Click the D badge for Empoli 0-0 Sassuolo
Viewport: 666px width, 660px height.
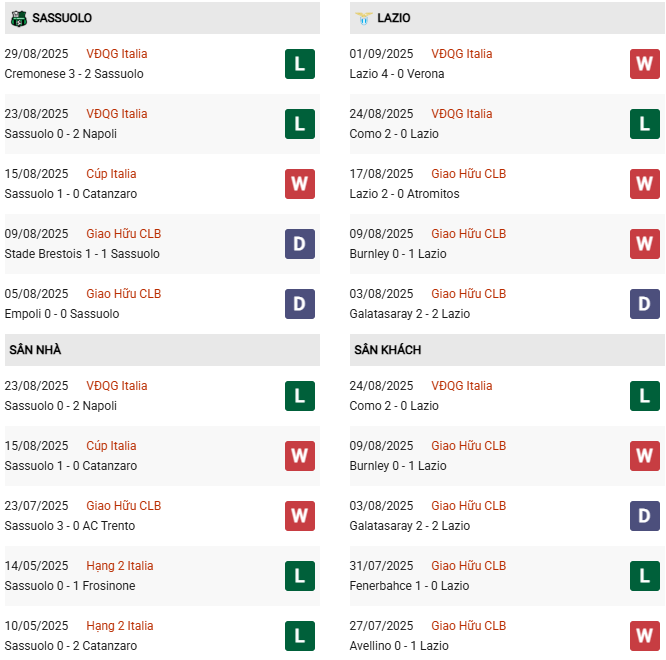click(300, 304)
